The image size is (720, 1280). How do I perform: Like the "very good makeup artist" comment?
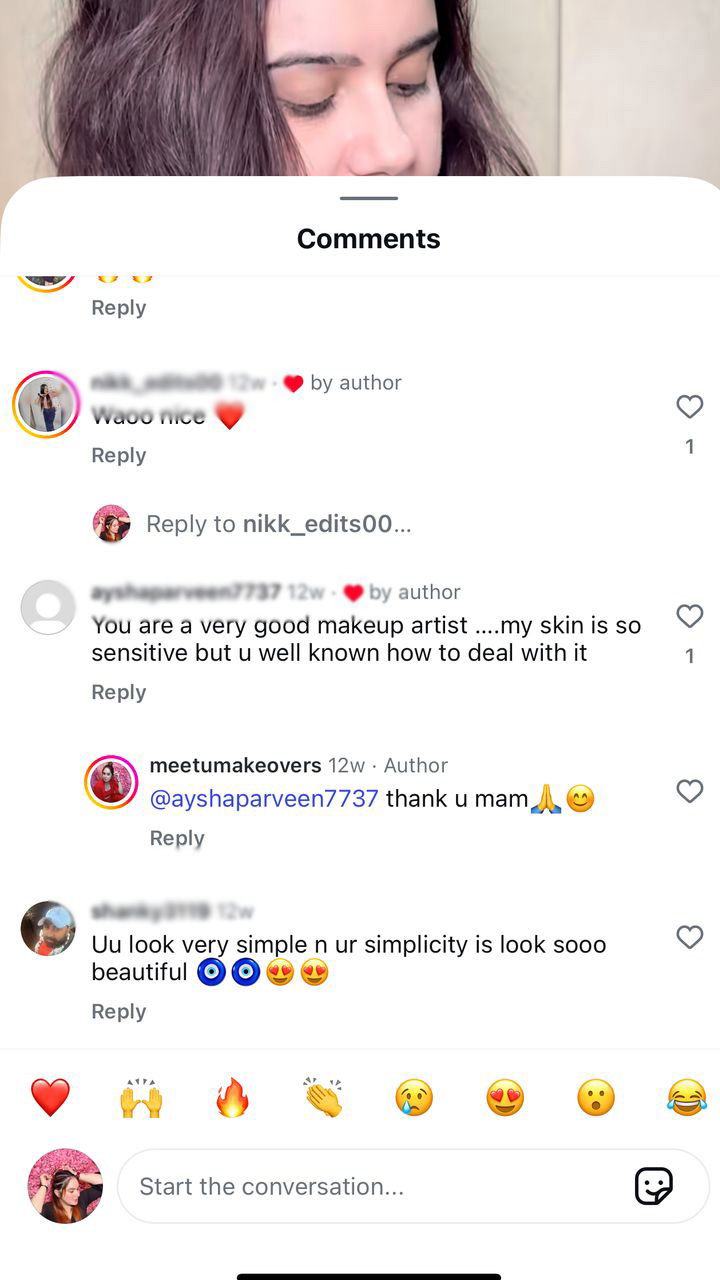[689, 617]
